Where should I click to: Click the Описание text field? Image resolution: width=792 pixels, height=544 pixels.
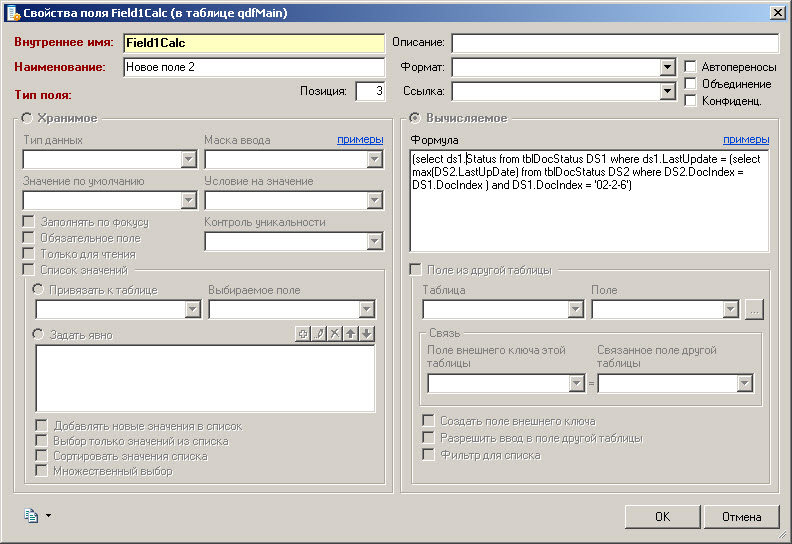coord(614,43)
